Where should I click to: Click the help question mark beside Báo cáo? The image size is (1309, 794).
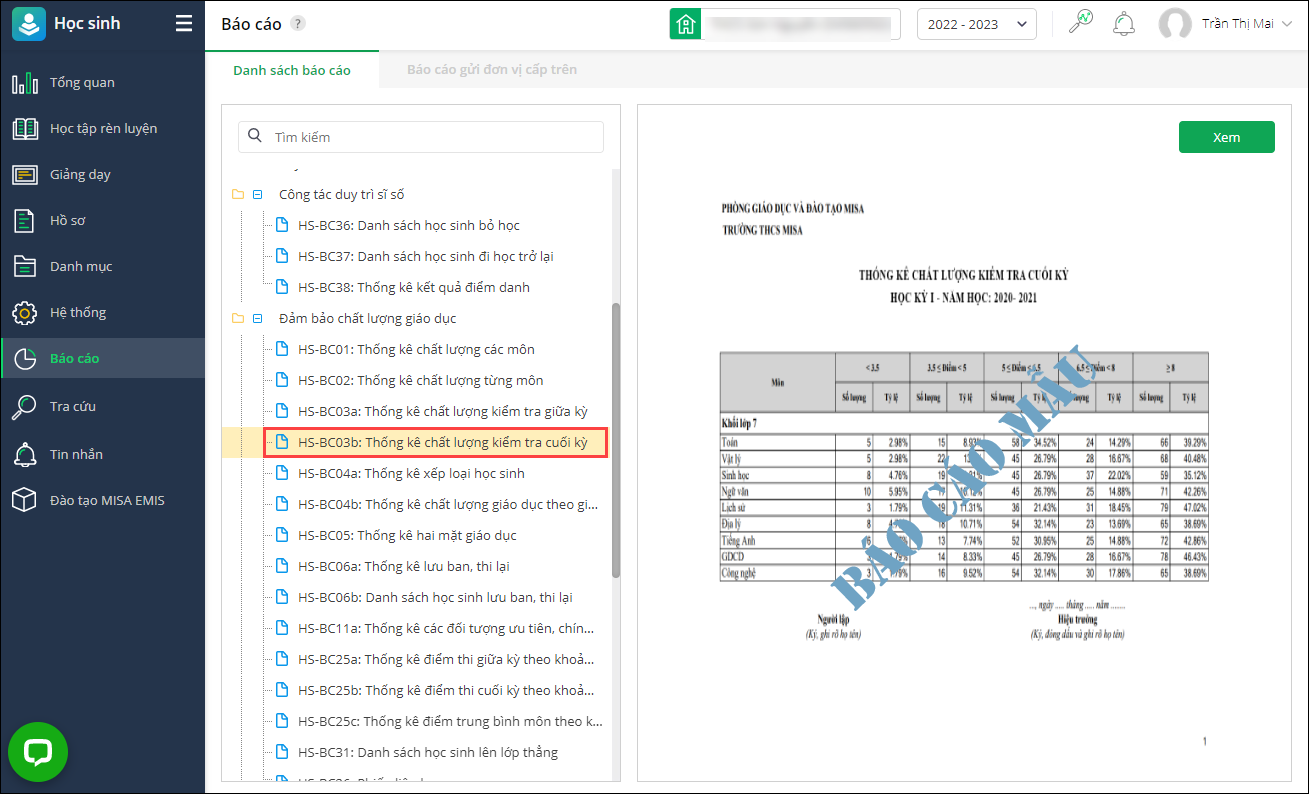coord(298,24)
